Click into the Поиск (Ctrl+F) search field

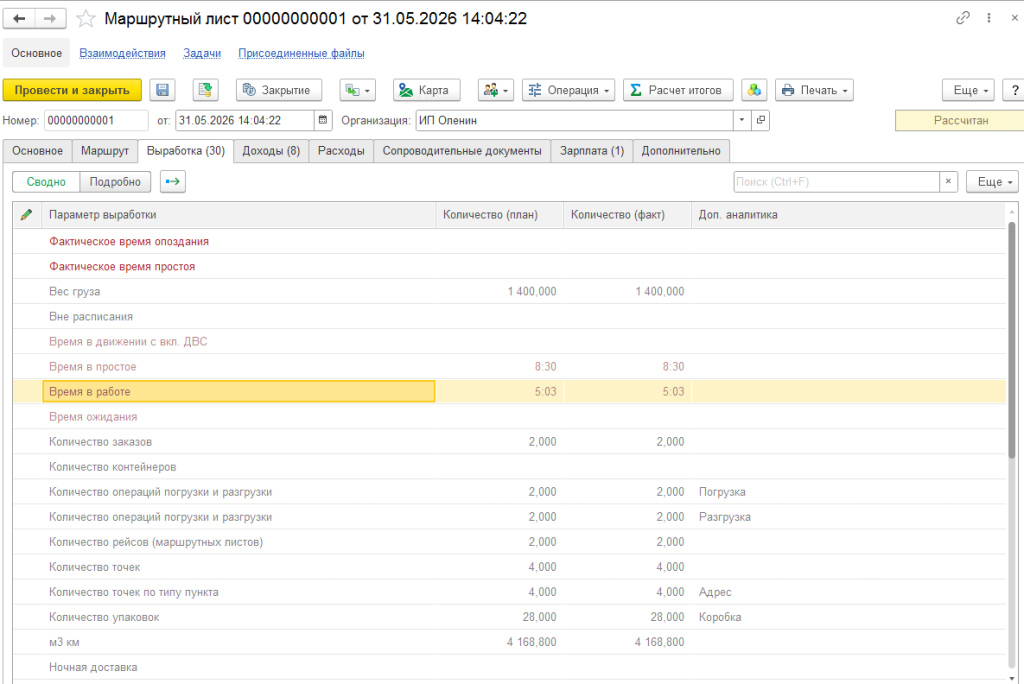(x=837, y=182)
